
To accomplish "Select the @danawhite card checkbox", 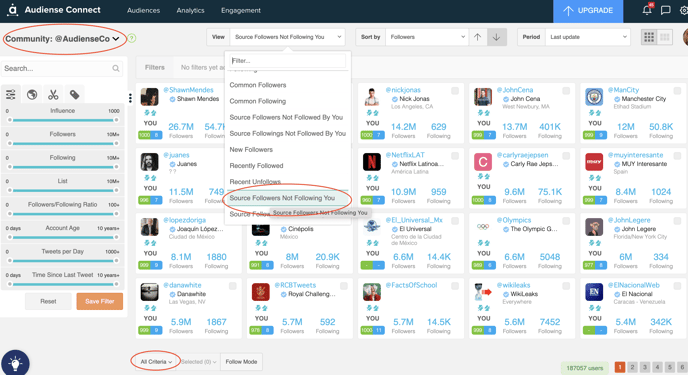I will click(x=233, y=286).
